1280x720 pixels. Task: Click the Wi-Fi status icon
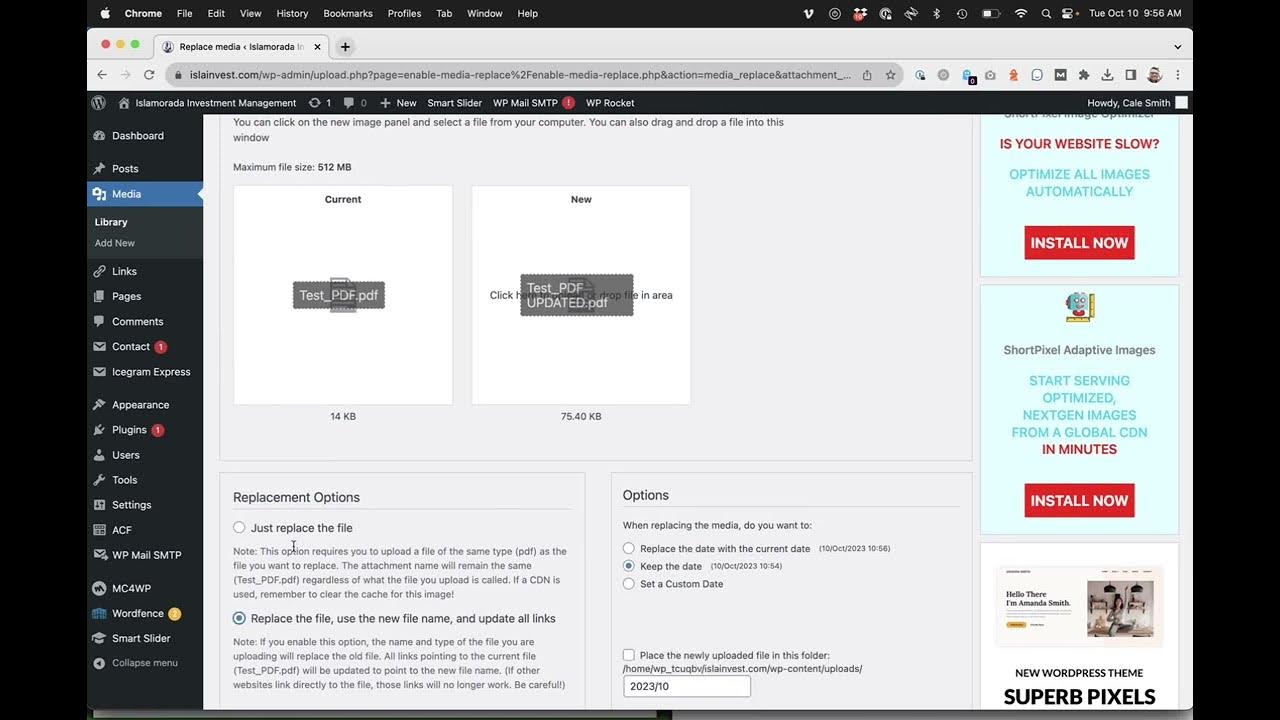click(1020, 14)
